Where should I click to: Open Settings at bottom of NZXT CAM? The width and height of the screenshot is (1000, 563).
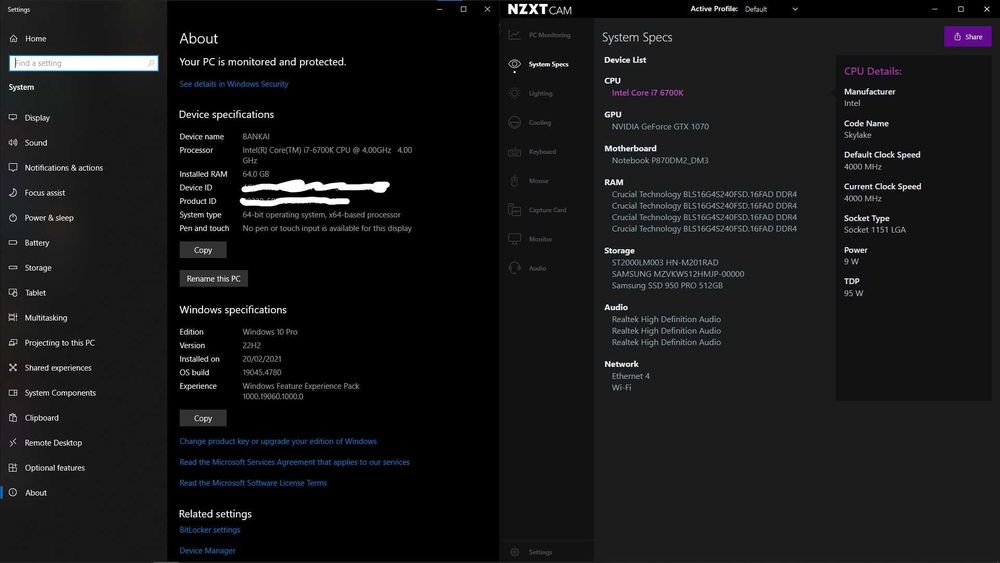pyautogui.click(x=540, y=552)
